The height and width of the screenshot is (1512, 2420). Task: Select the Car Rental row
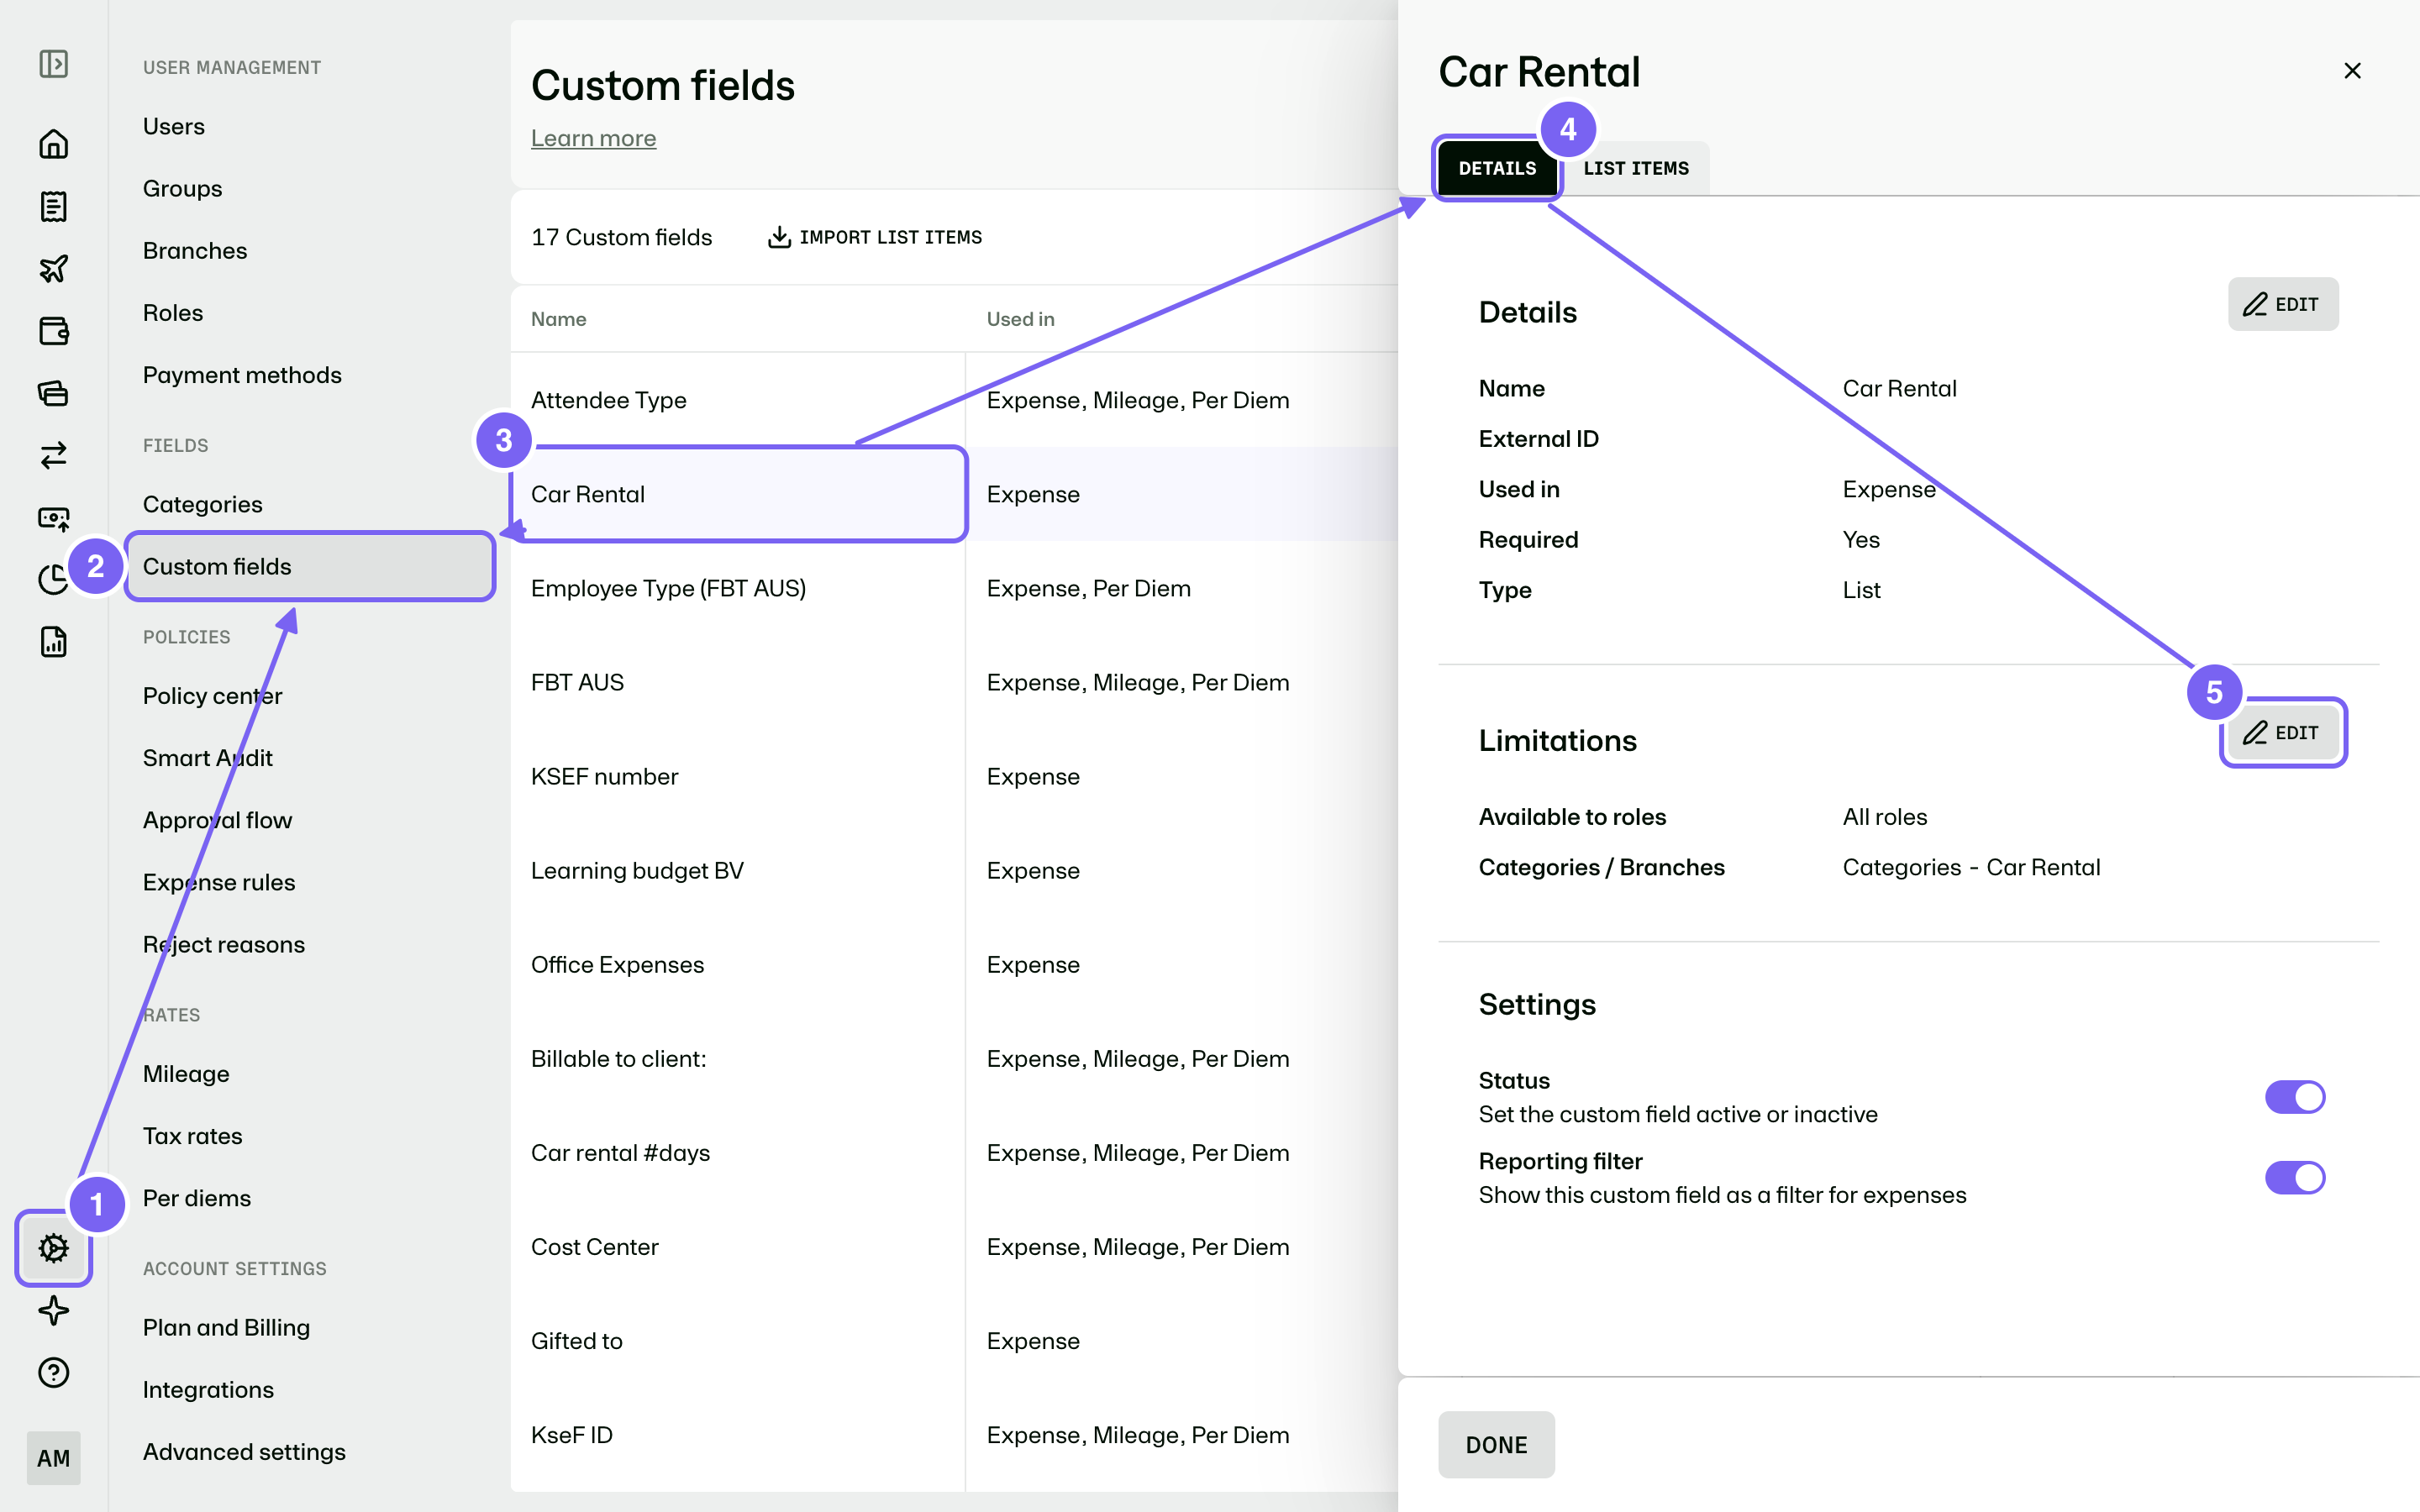coord(954,494)
